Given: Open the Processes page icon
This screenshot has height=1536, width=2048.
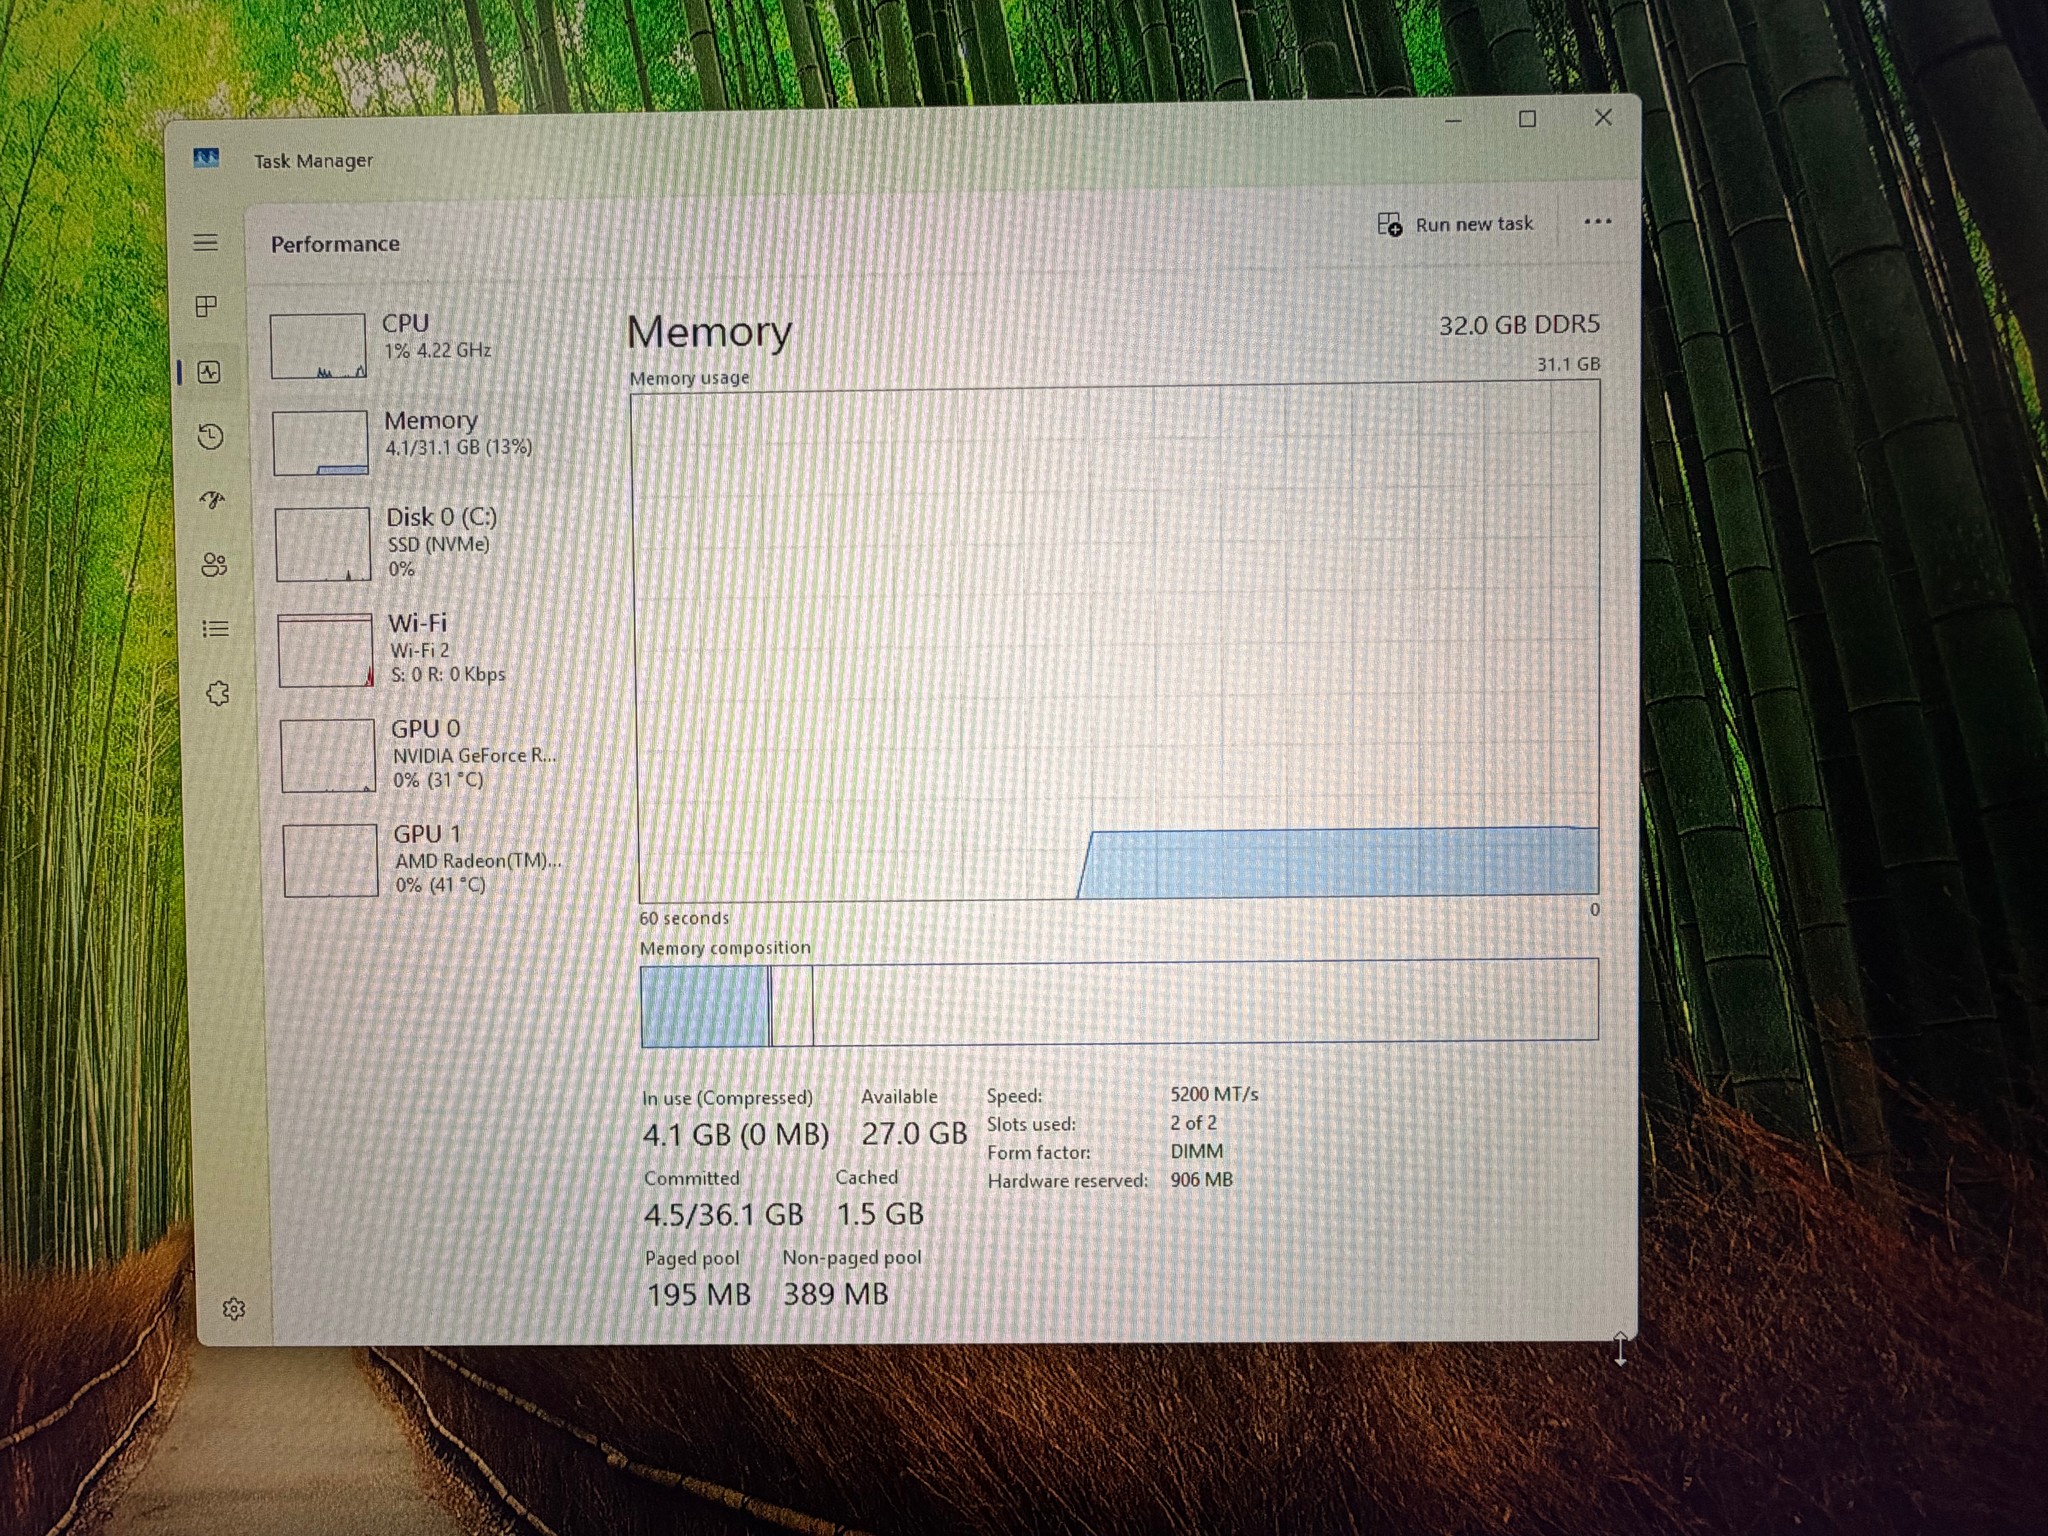Looking at the screenshot, I should (x=207, y=307).
